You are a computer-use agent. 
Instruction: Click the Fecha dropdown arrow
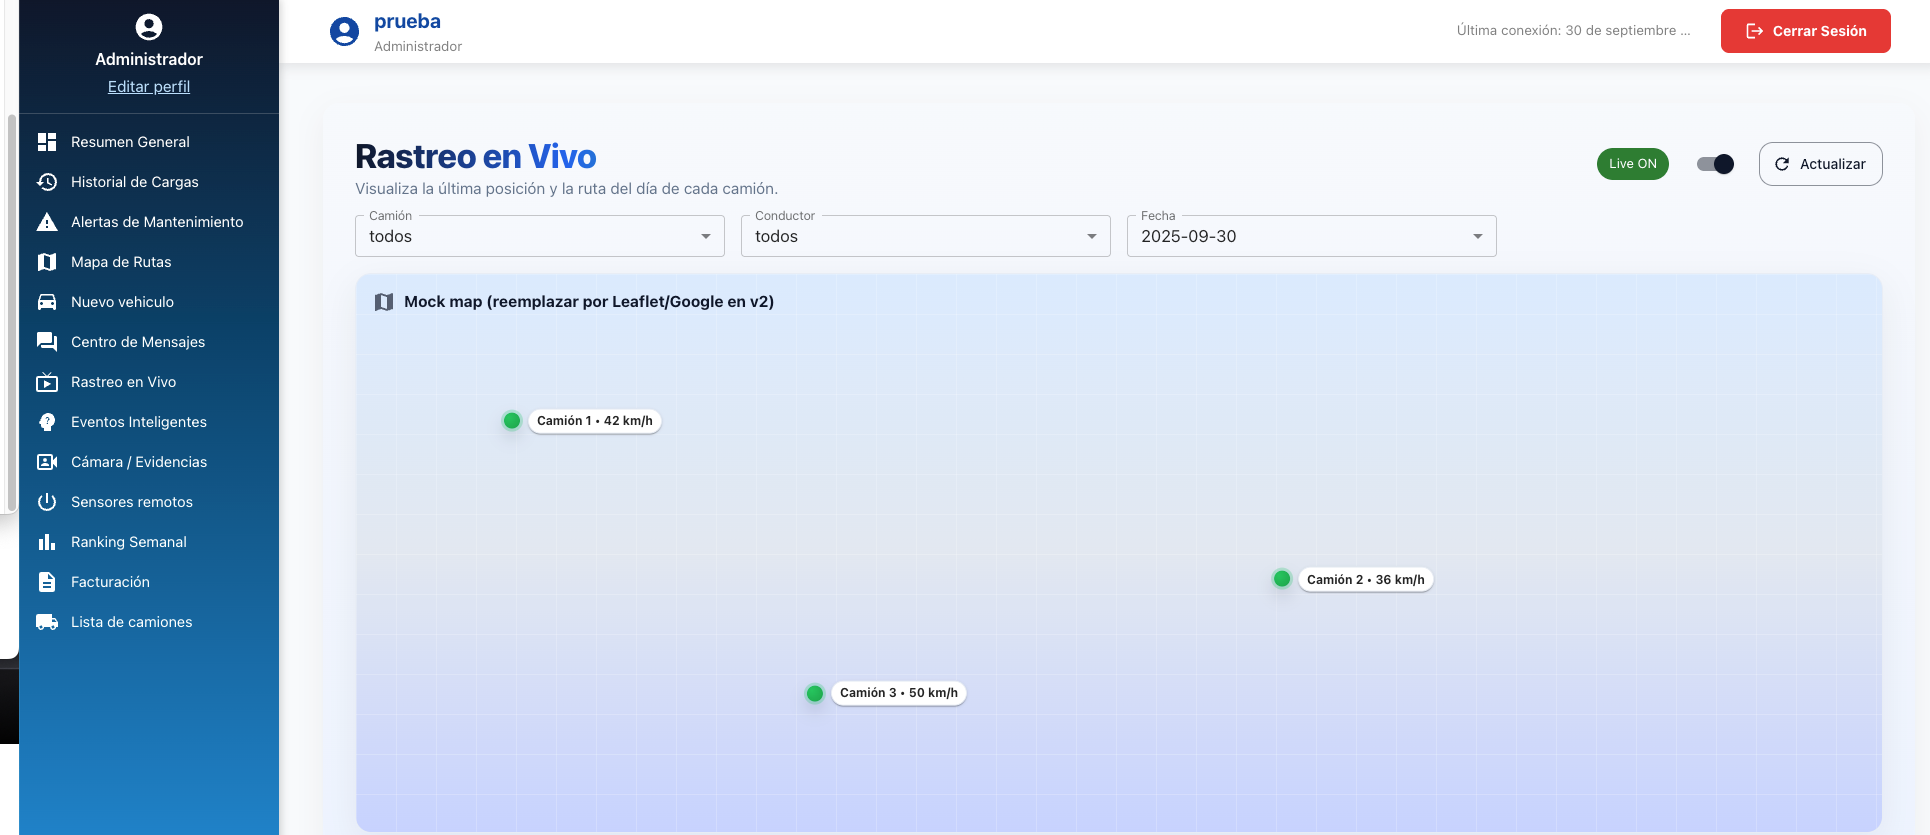click(1478, 237)
